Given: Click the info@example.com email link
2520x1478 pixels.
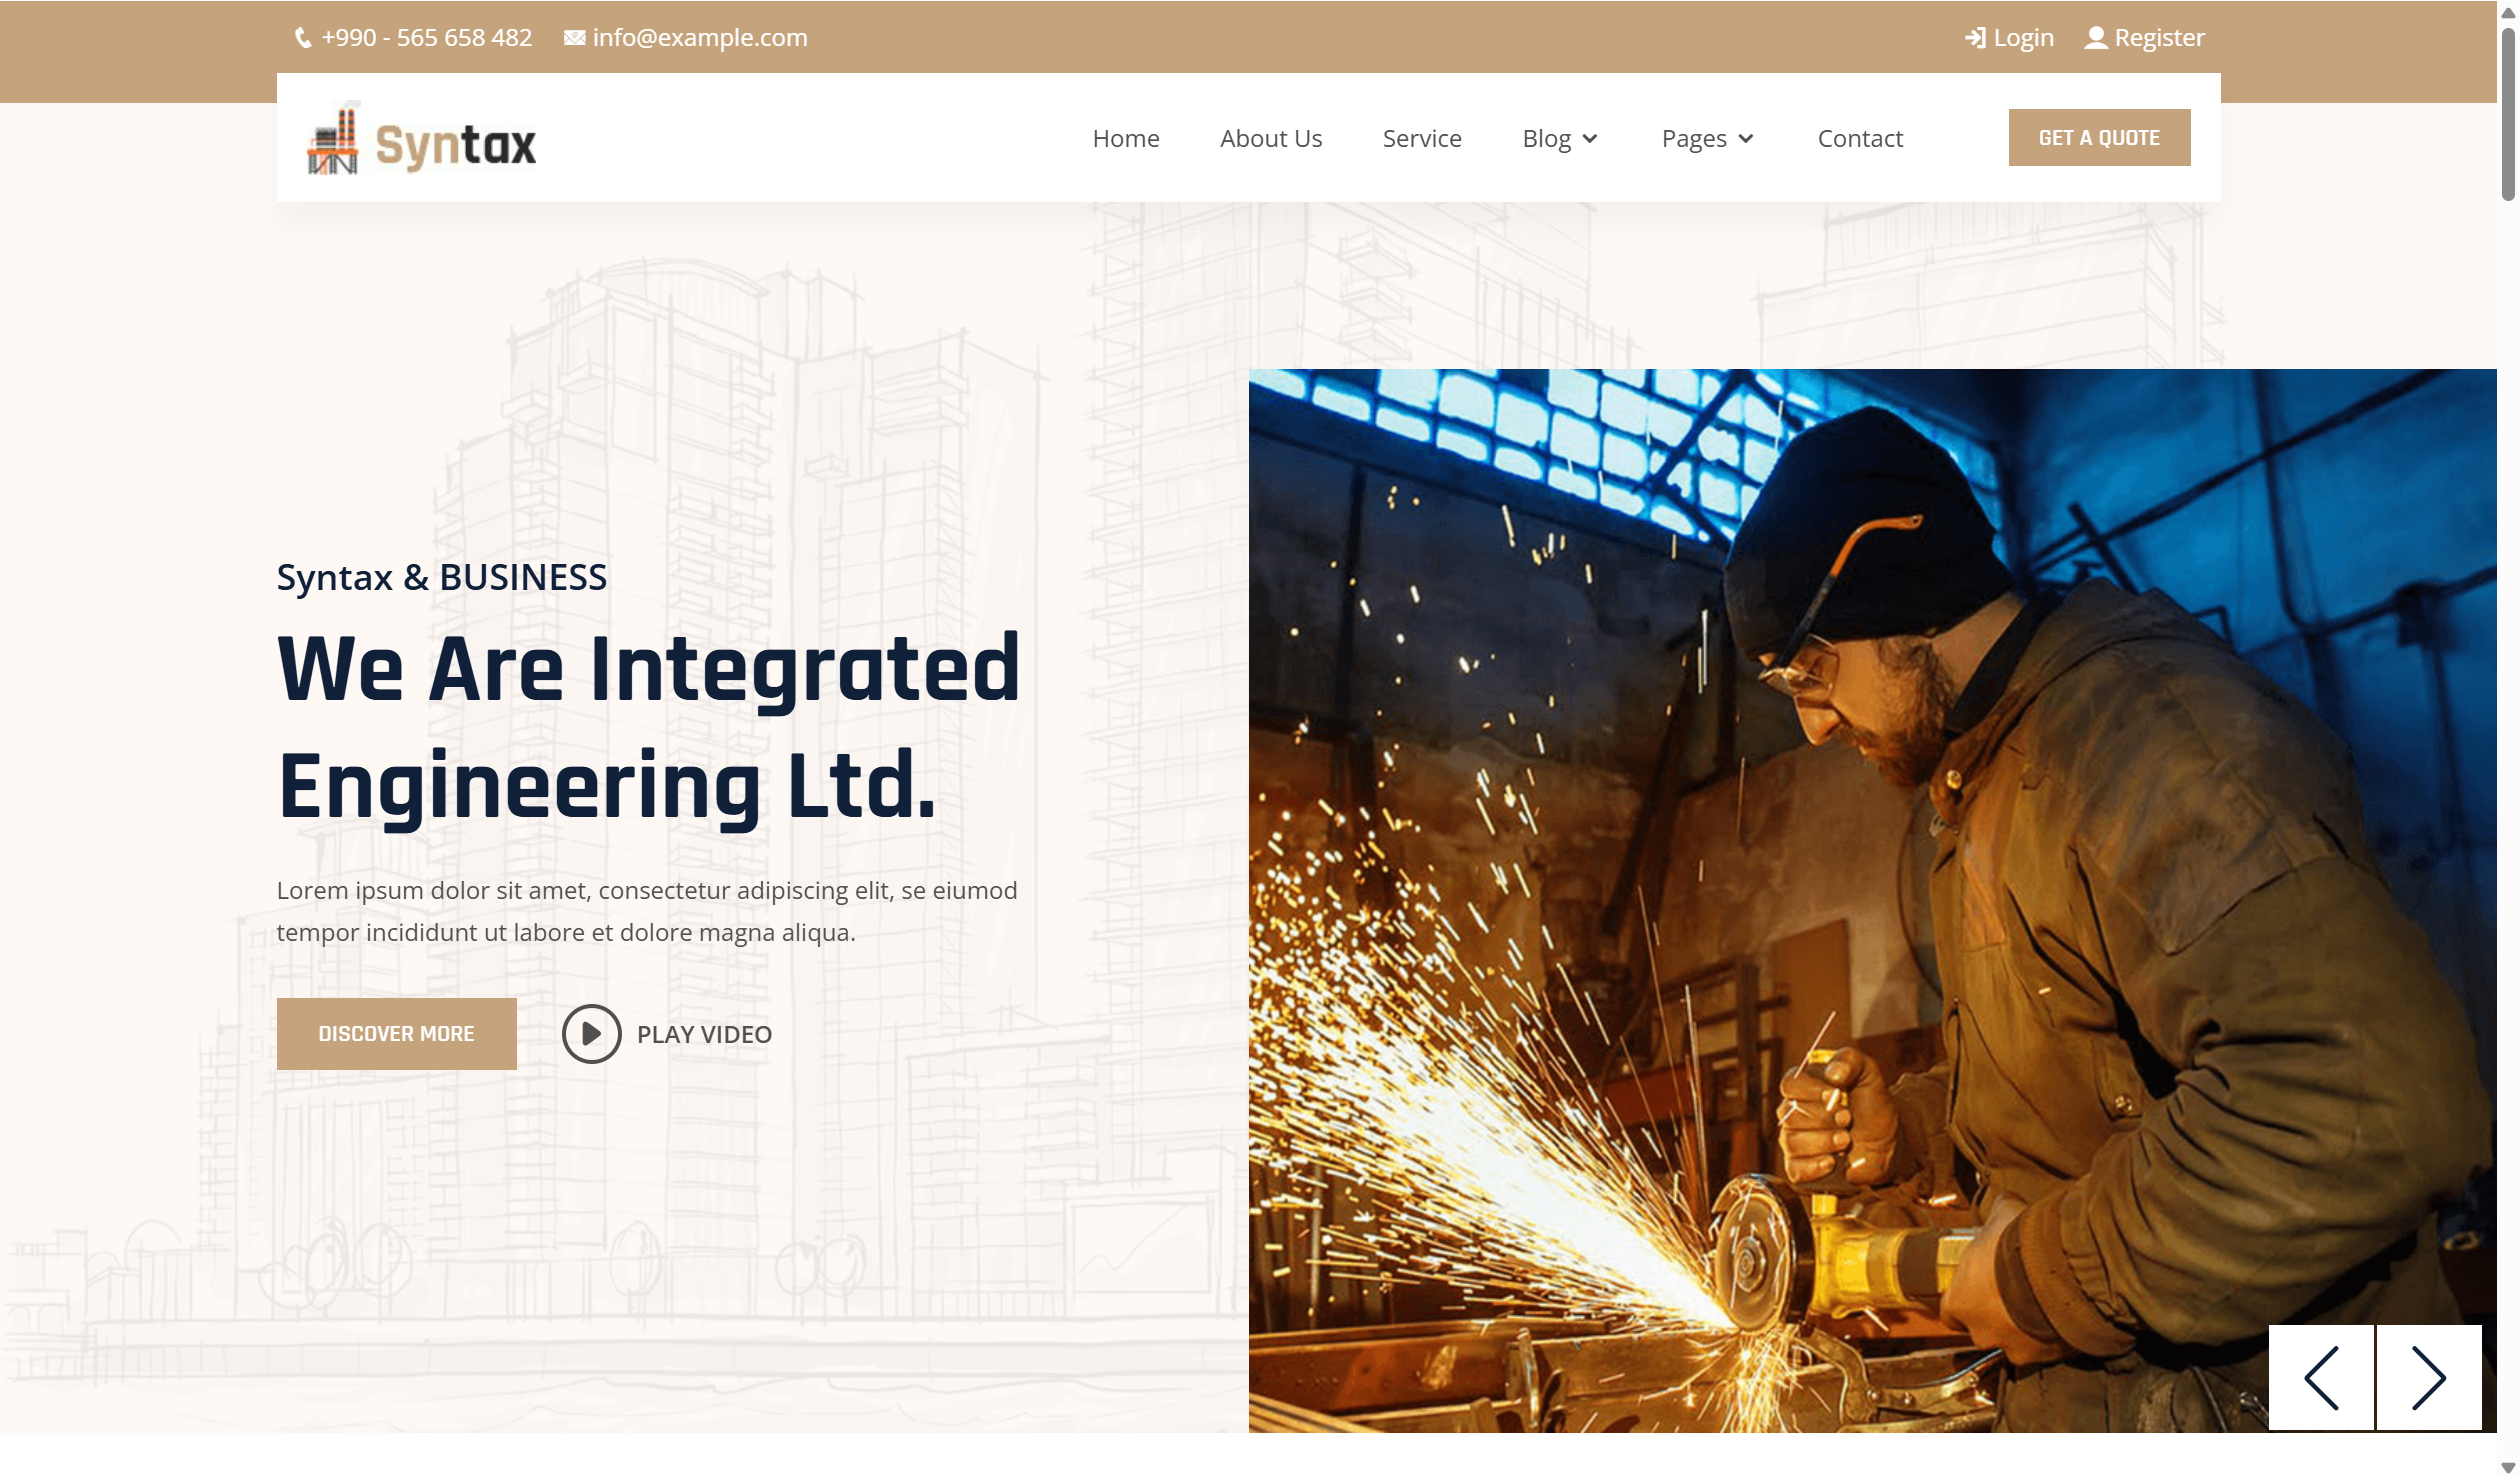Looking at the screenshot, I should [x=699, y=38].
